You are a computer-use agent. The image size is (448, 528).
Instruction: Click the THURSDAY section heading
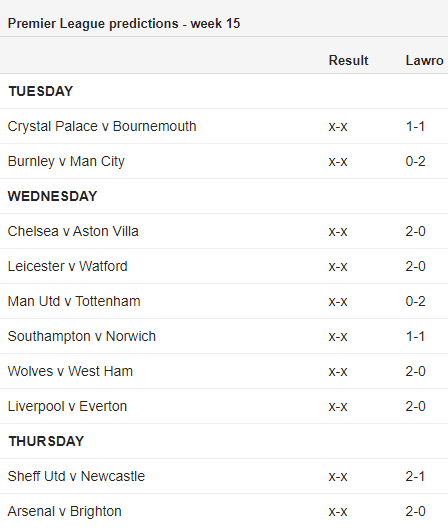tap(46, 441)
